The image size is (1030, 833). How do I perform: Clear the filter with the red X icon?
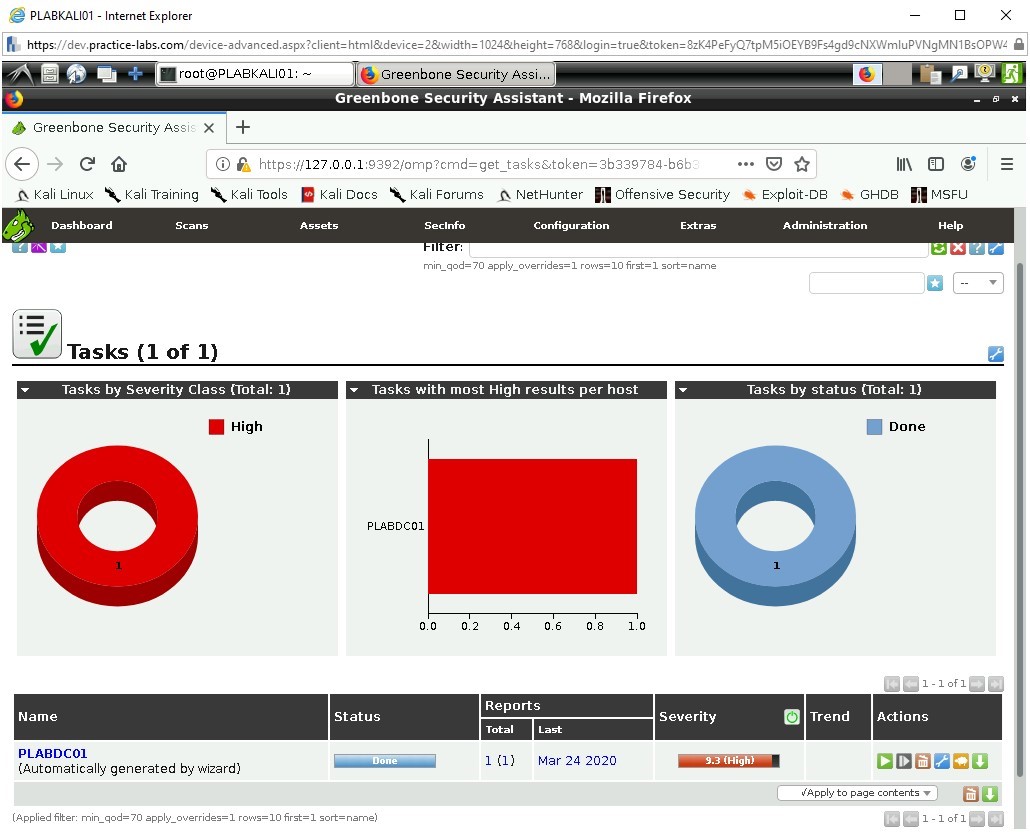point(957,247)
